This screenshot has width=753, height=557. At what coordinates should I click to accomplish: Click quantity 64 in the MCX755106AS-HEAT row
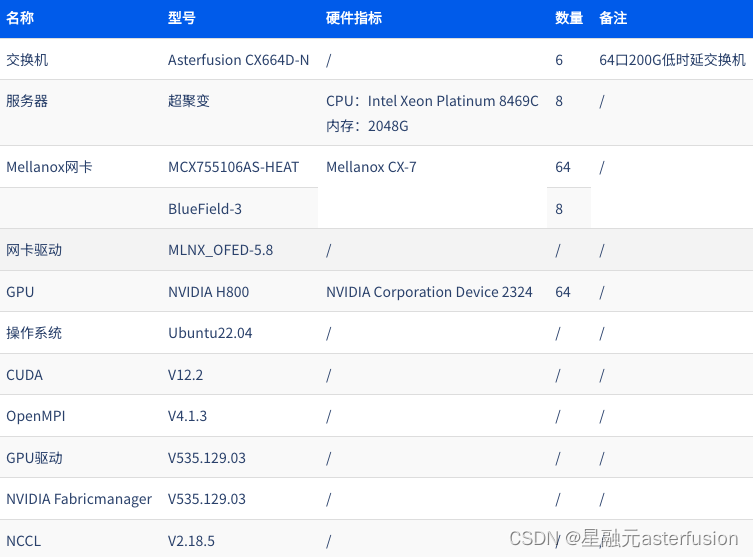[x=563, y=167]
